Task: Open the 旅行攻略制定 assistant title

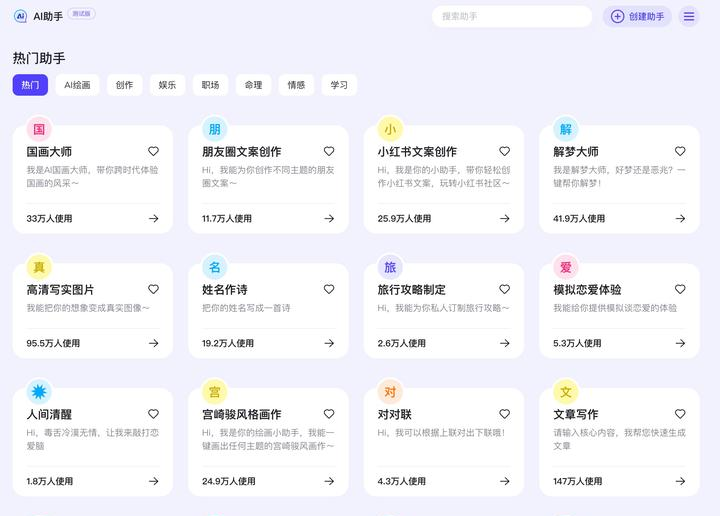Action: 411,289
